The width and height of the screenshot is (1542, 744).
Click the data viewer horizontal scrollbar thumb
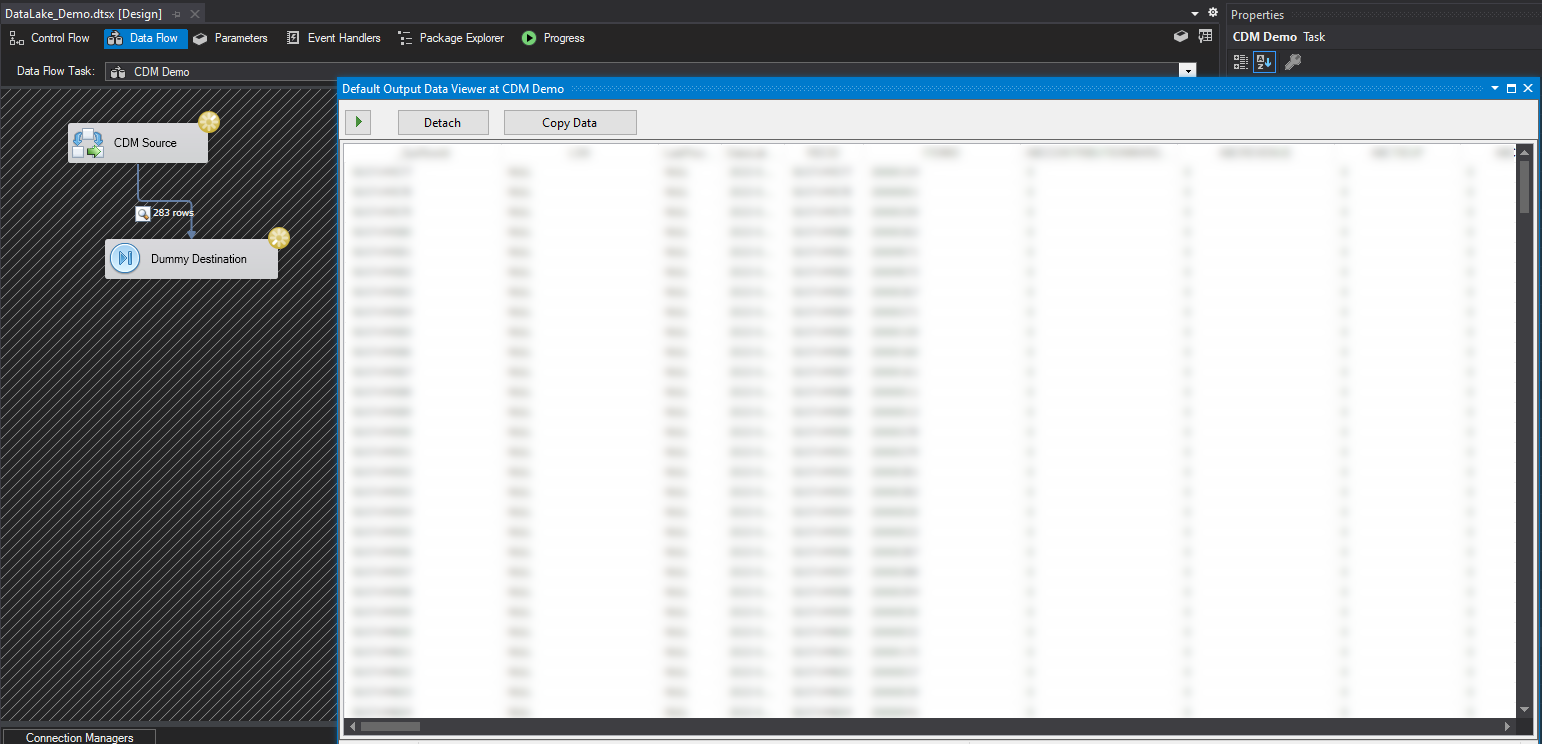[x=390, y=727]
